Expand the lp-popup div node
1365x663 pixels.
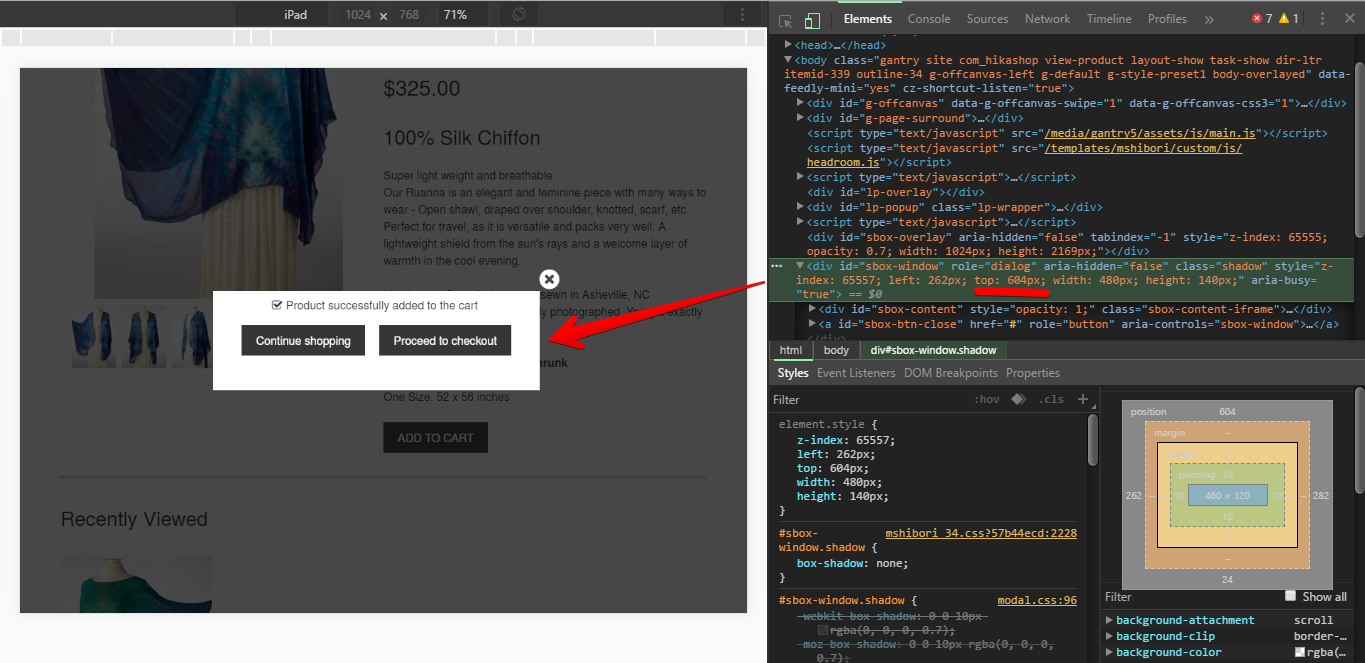pos(800,207)
